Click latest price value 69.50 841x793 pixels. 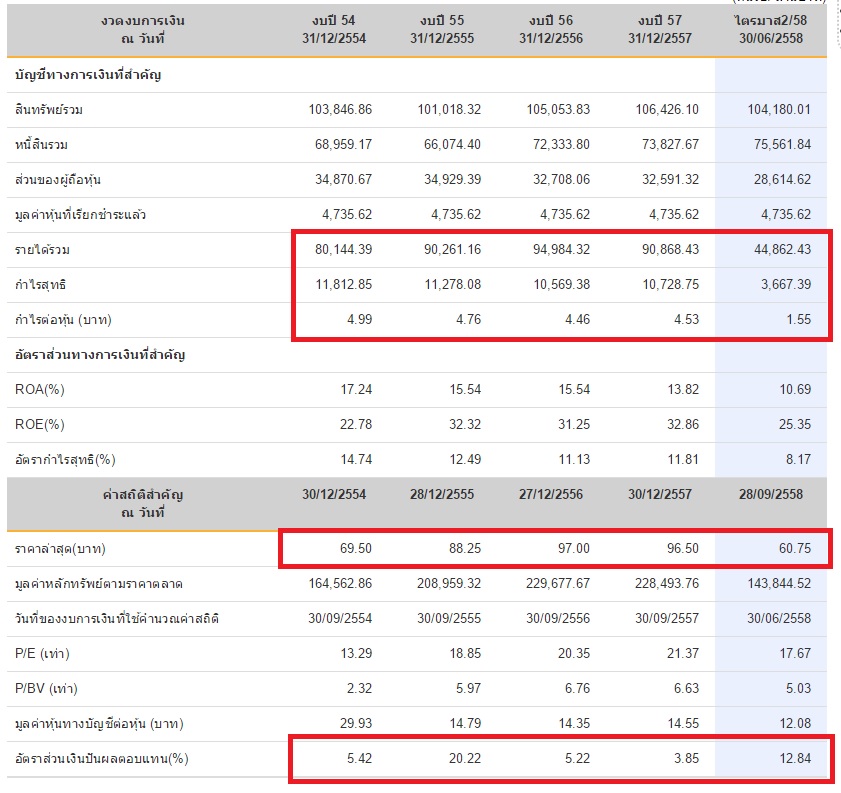click(356, 549)
